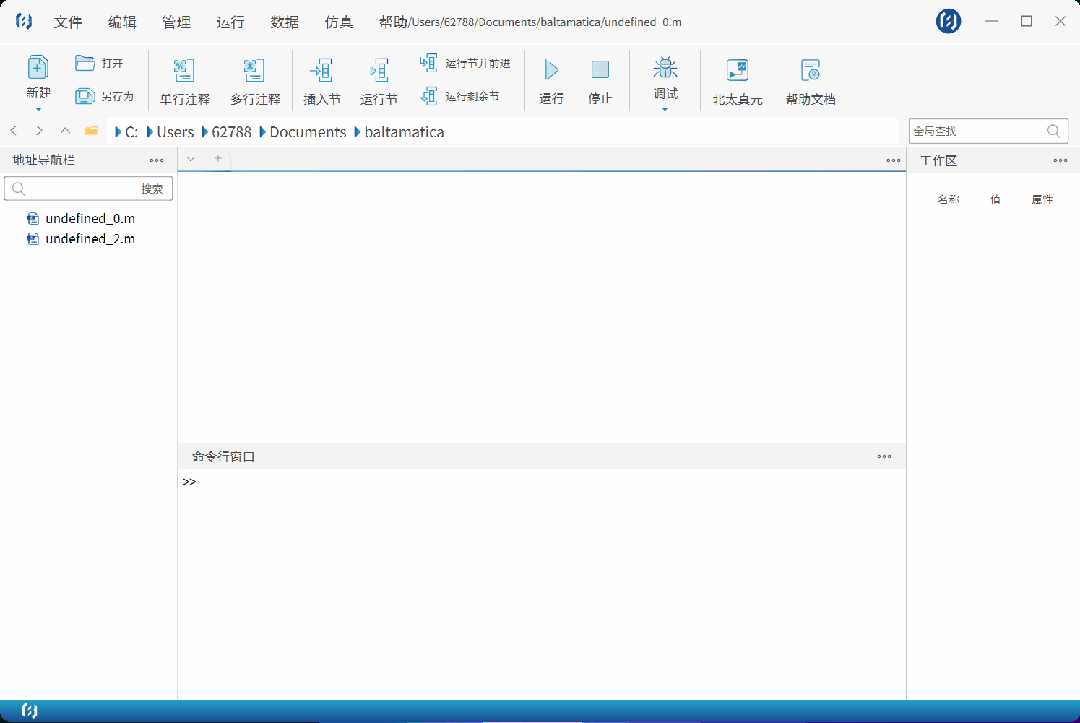Open the 命令行窗口 panel options (•••)
The width and height of the screenshot is (1080, 723).
(x=884, y=457)
